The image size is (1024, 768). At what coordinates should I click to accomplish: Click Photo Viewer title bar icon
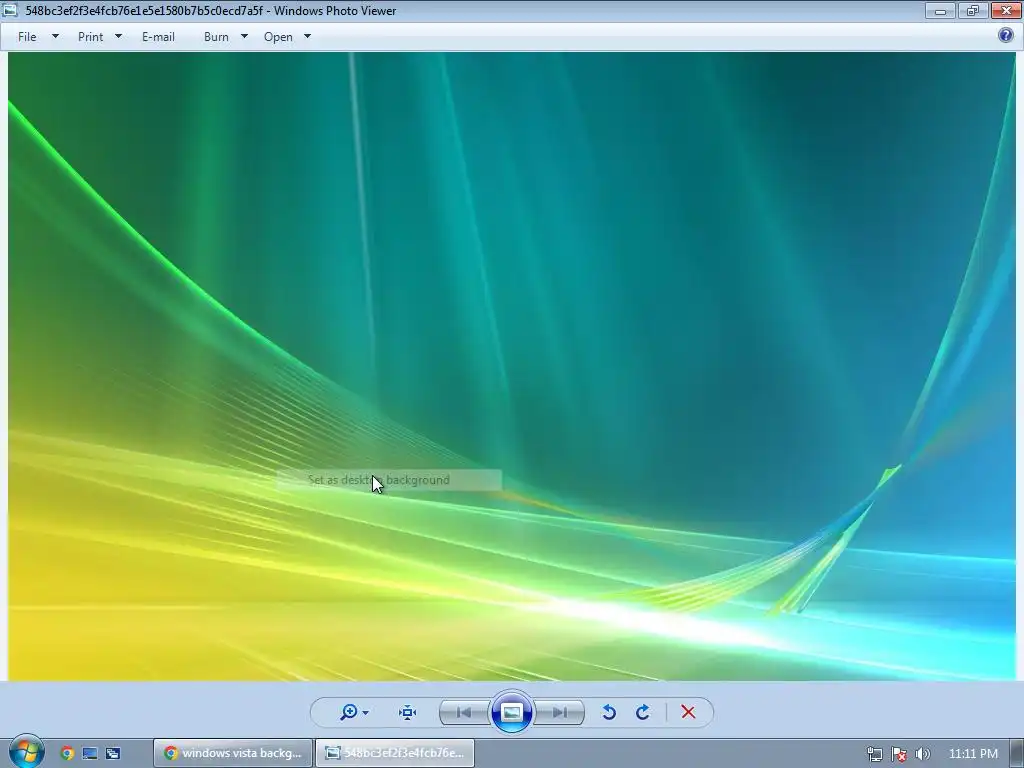coord(10,10)
